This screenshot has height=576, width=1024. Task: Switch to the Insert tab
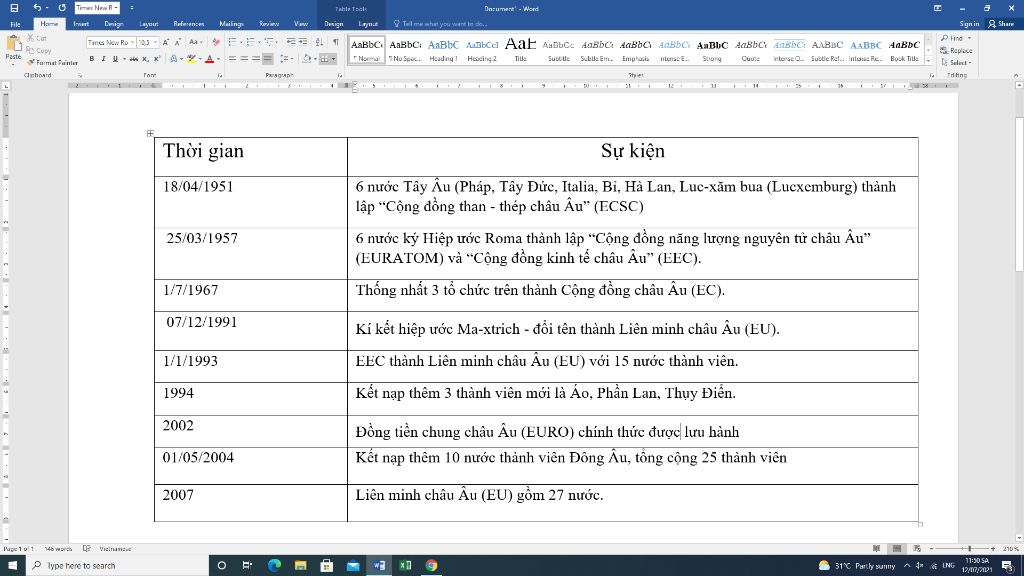pyautogui.click(x=81, y=24)
